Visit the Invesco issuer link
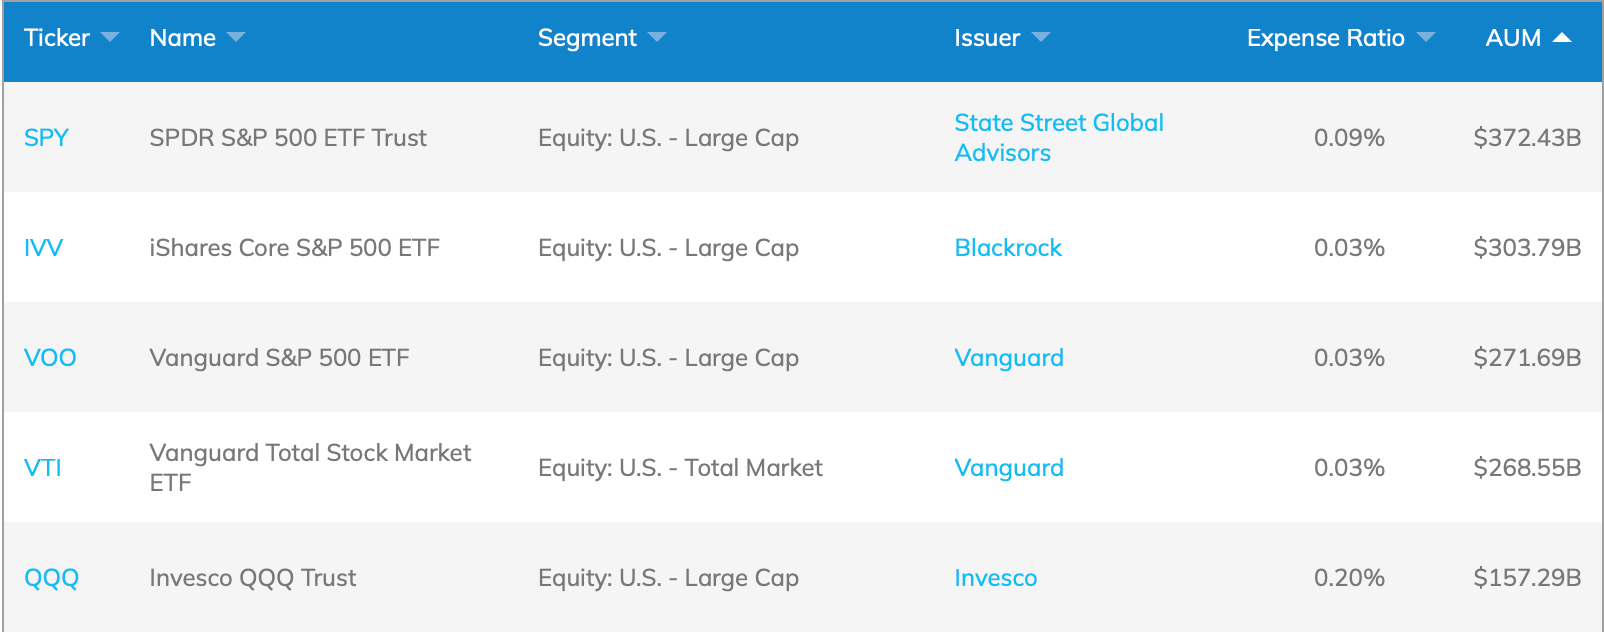 996,578
